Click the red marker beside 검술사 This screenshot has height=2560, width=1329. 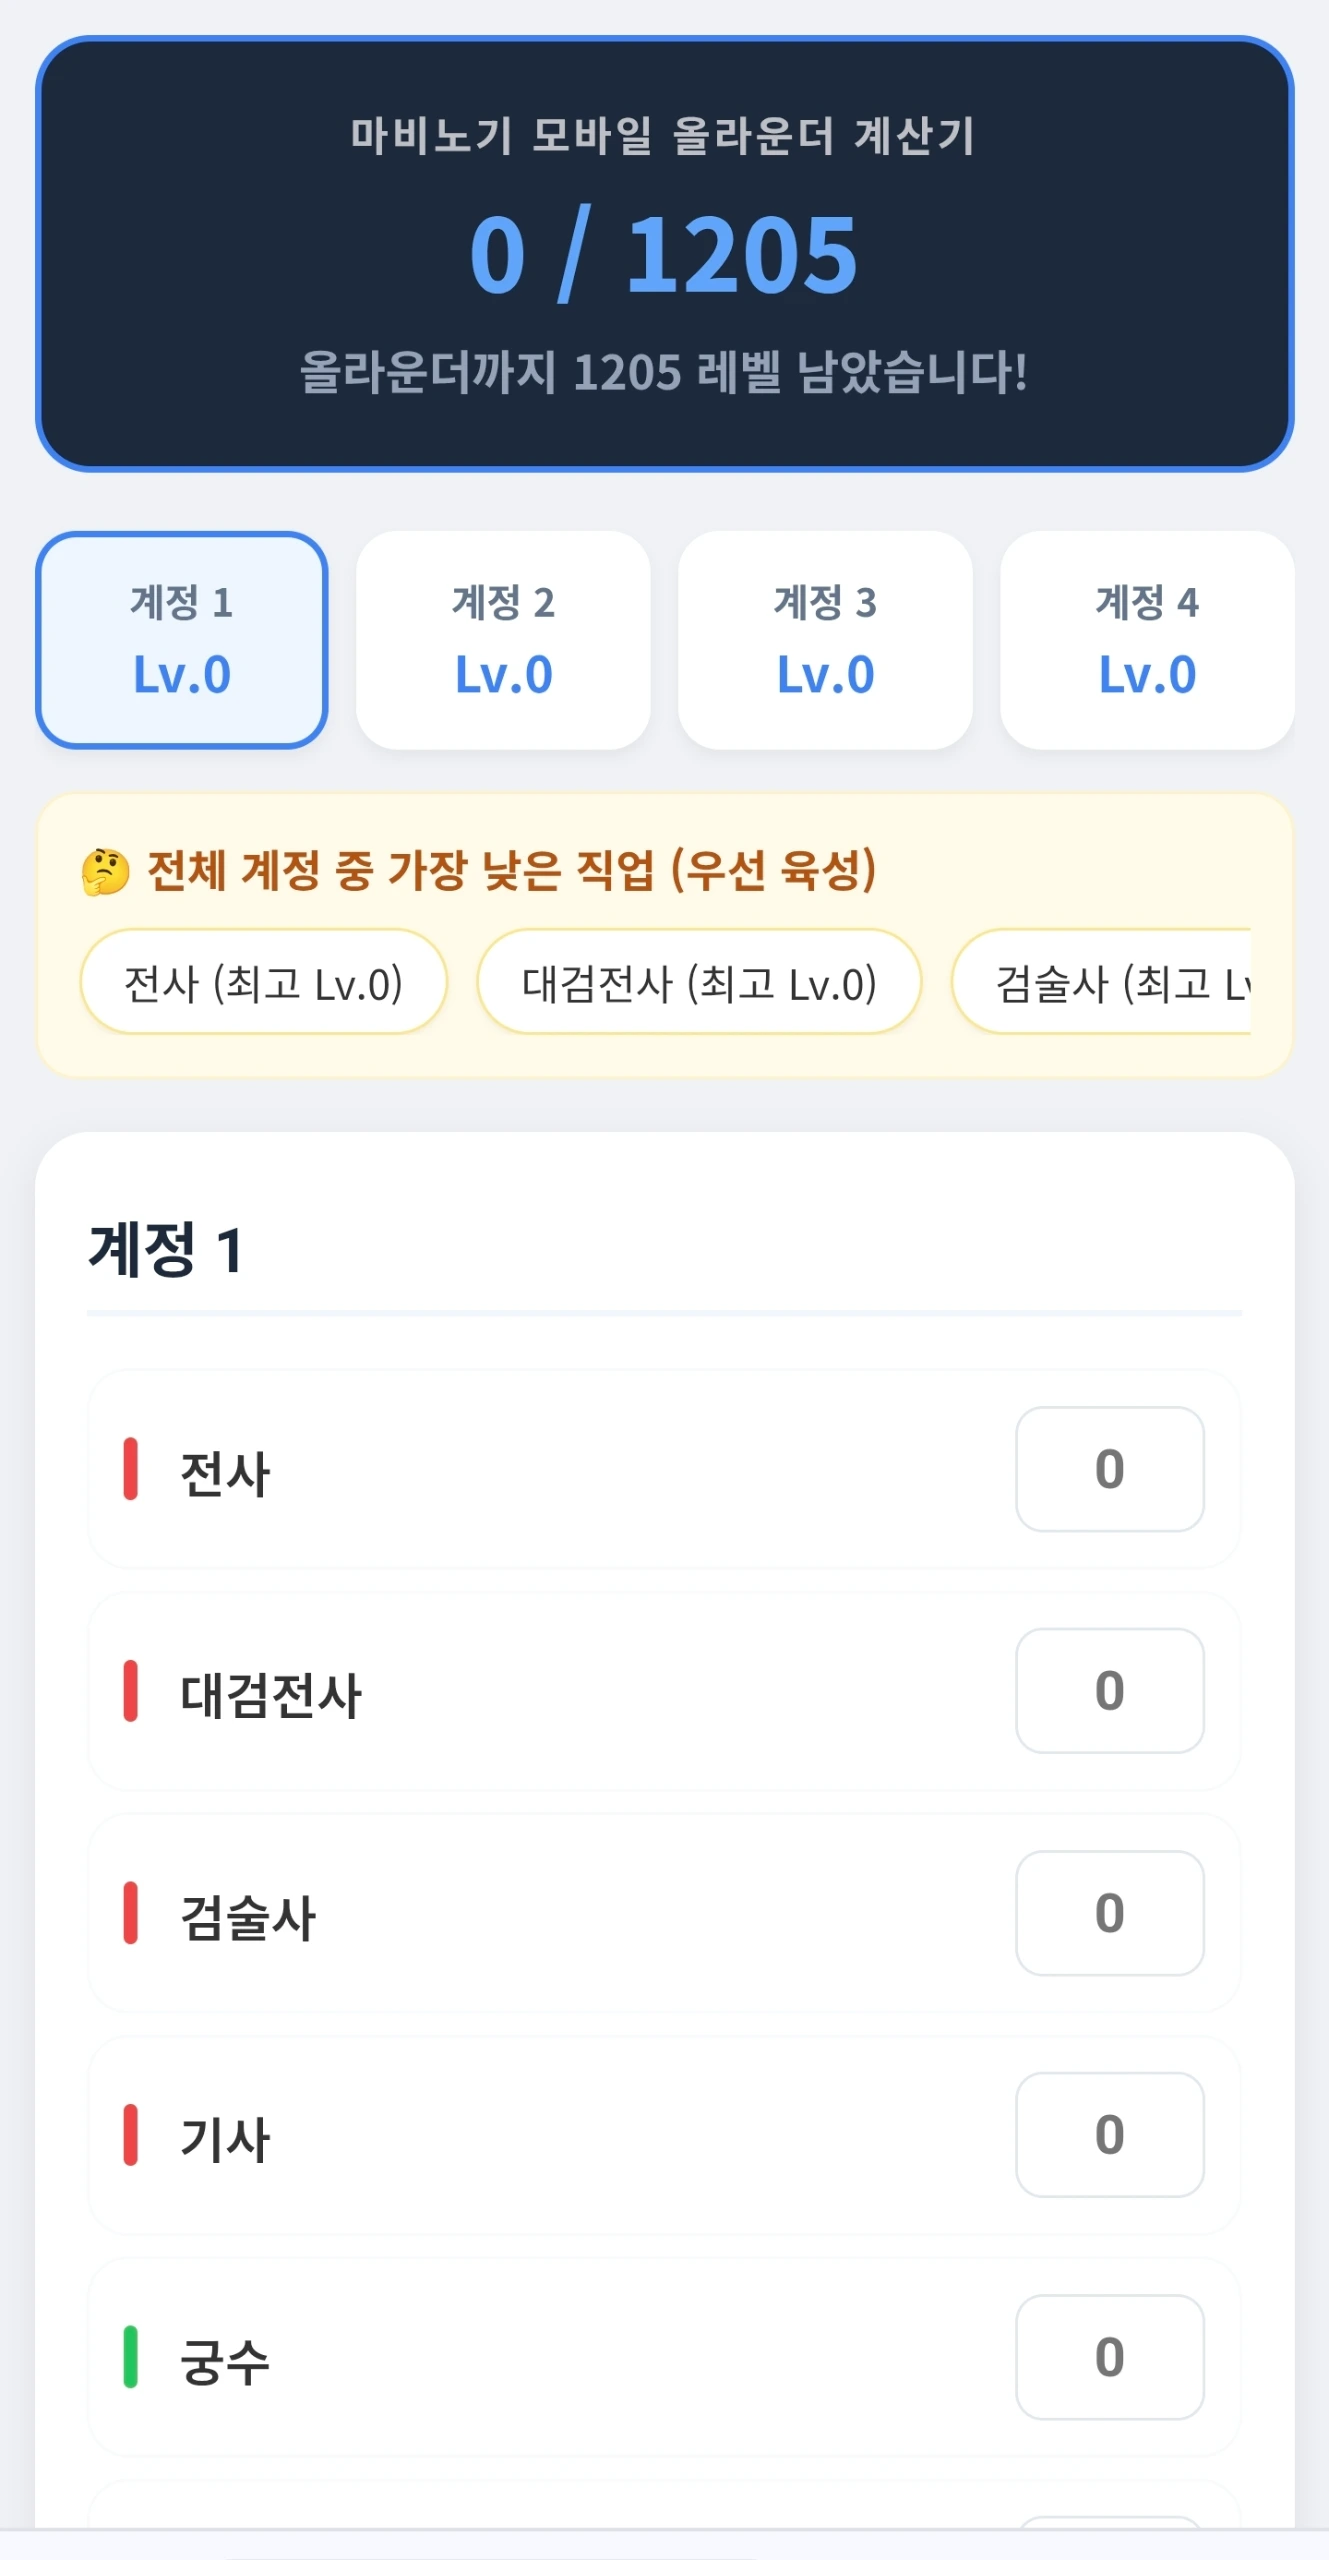pyautogui.click(x=130, y=1913)
